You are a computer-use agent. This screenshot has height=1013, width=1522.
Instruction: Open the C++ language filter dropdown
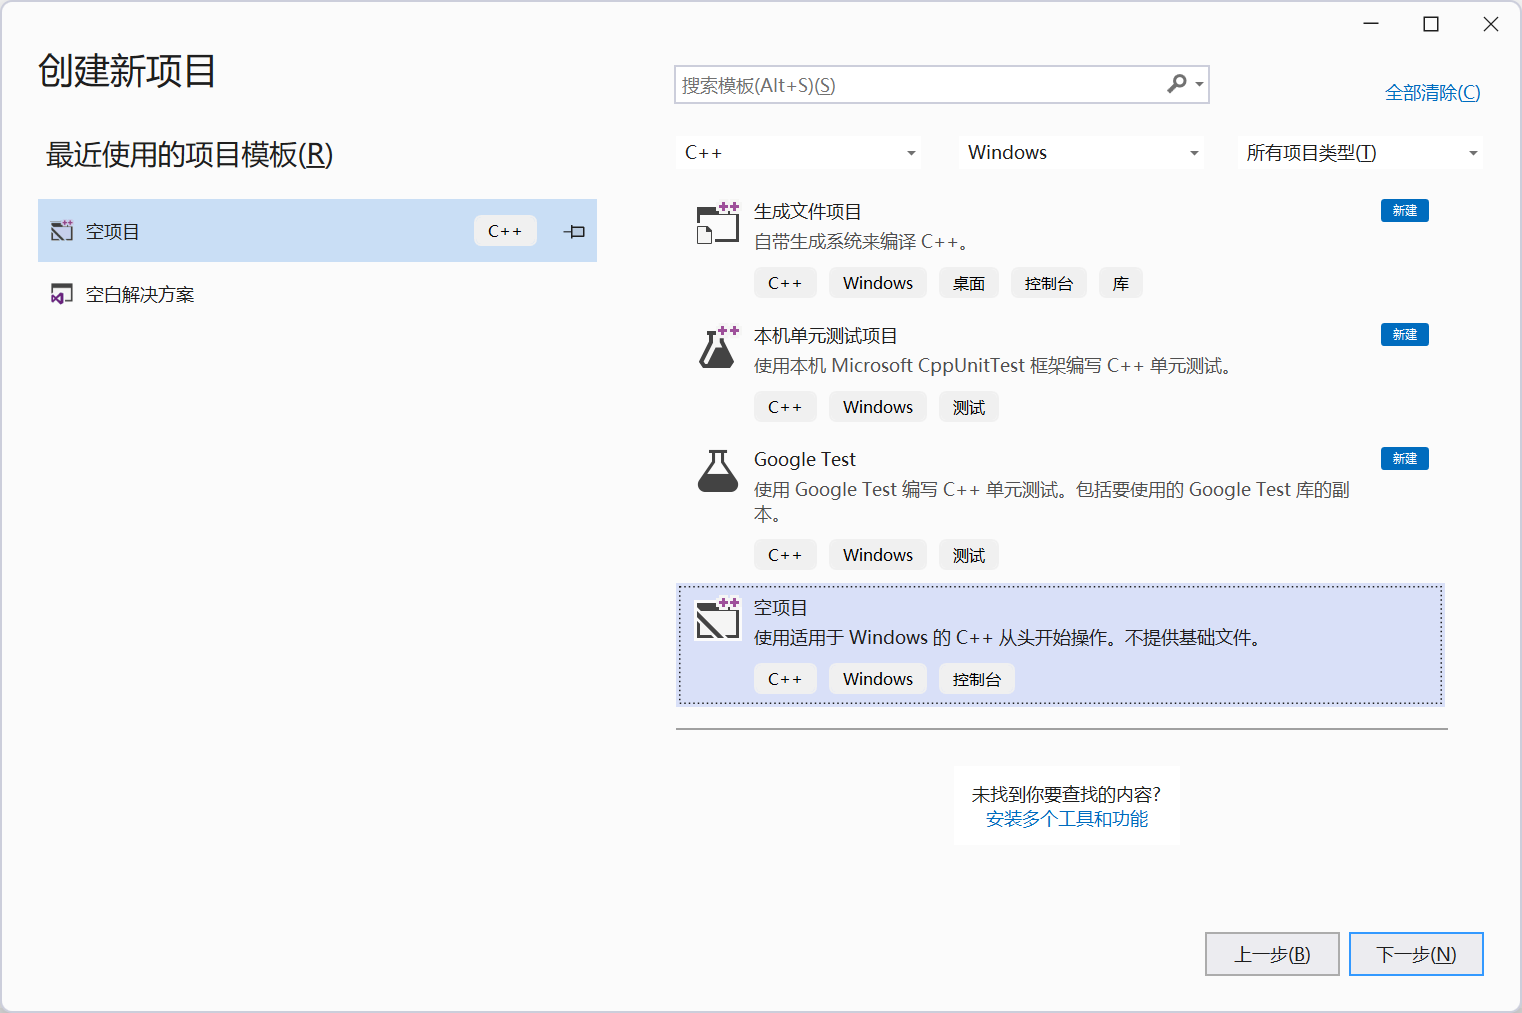(799, 153)
